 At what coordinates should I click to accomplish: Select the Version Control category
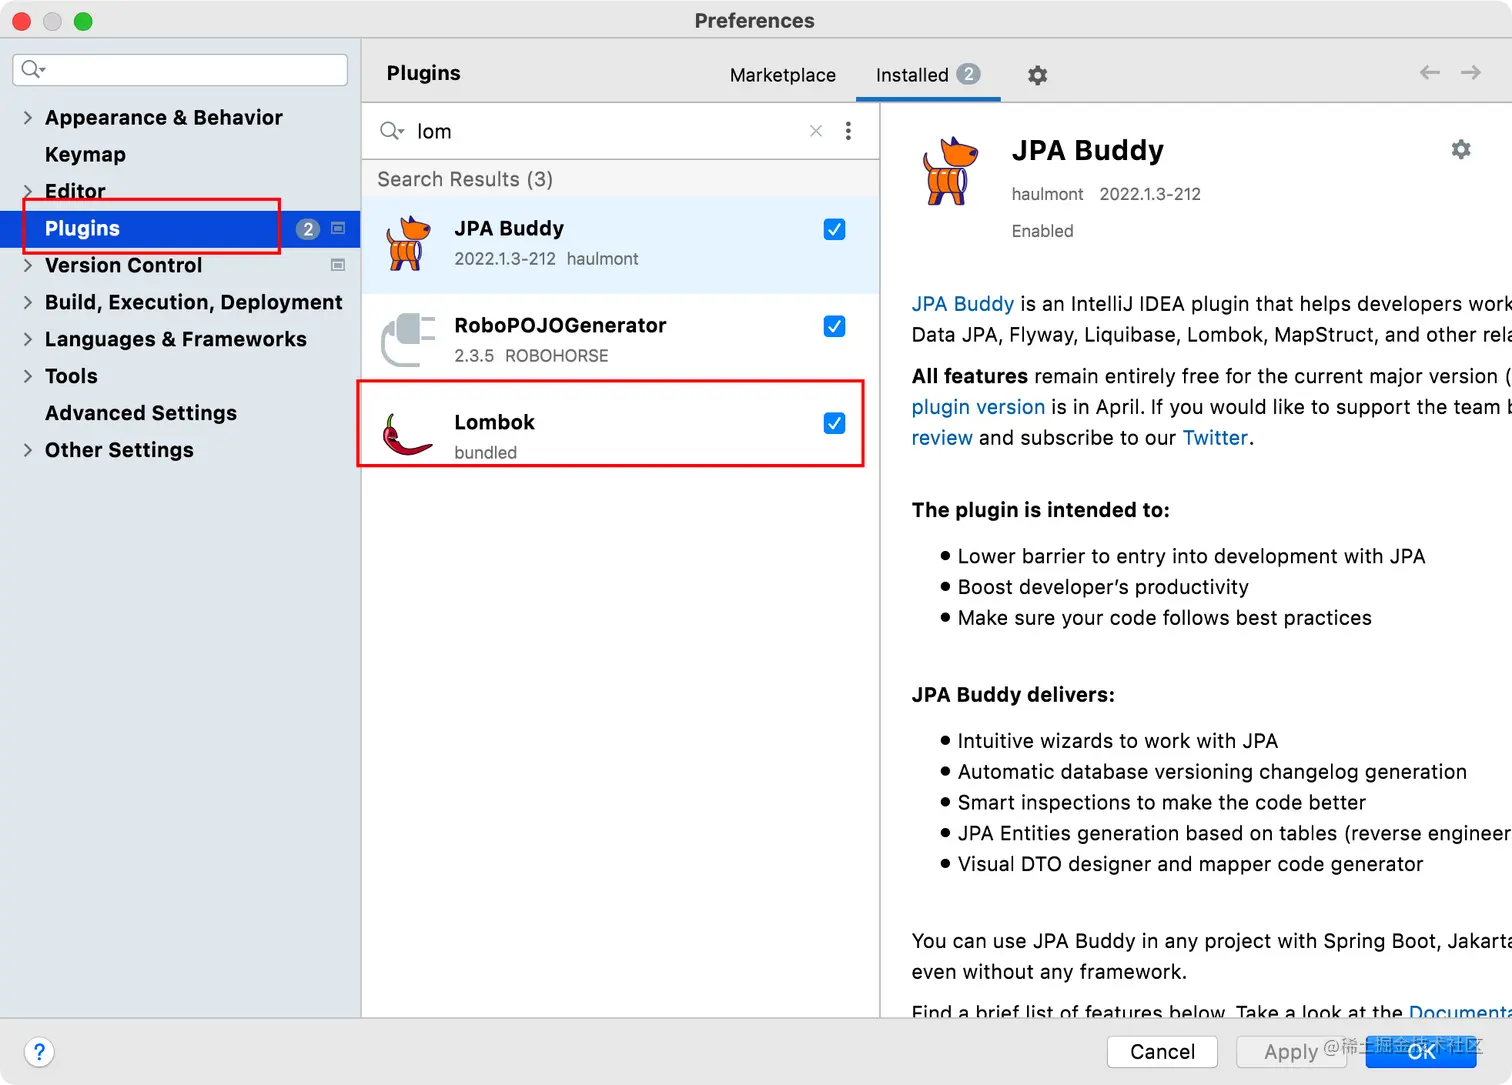(x=123, y=265)
